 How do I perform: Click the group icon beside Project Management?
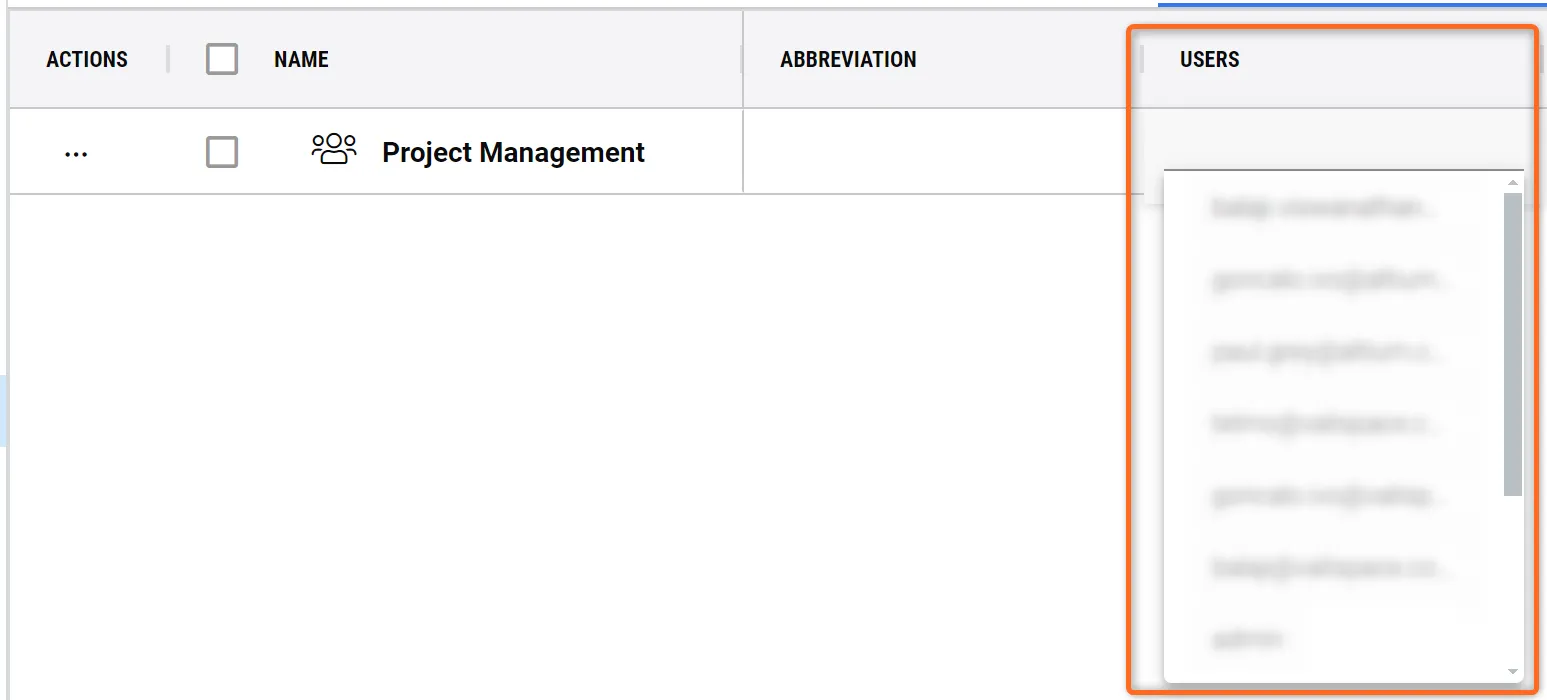[x=334, y=150]
